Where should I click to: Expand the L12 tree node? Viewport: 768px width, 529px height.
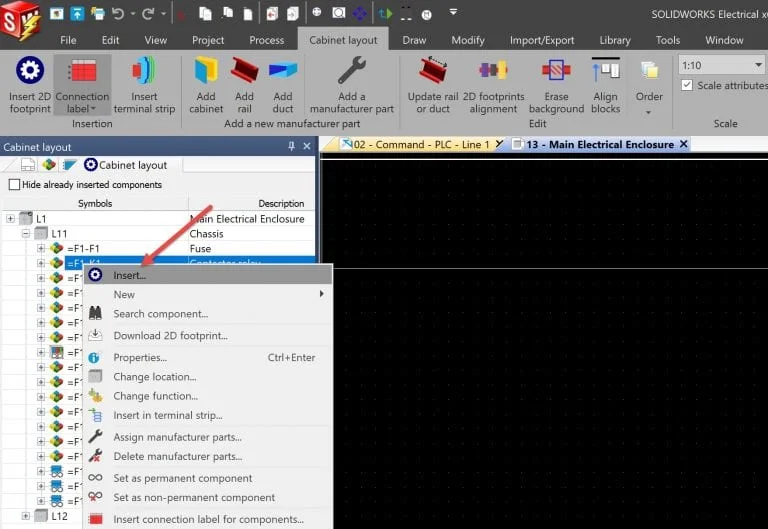26,516
